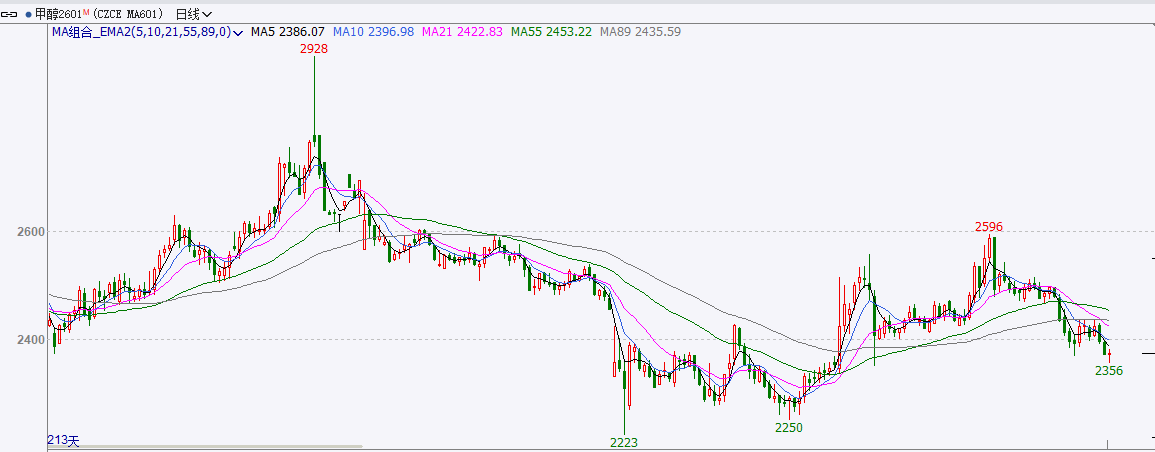The image size is (1155, 452).
Task: Click the MA5 2386.07 value
Action: tap(288, 32)
